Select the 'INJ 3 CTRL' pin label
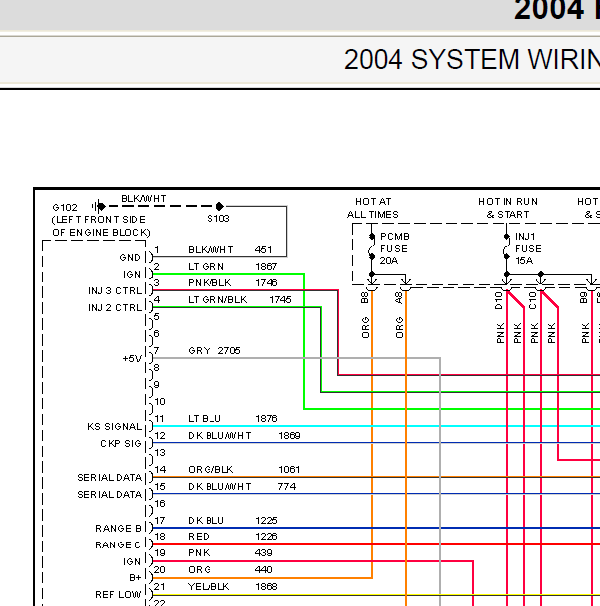The width and height of the screenshot is (600, 606). point(115,291)
